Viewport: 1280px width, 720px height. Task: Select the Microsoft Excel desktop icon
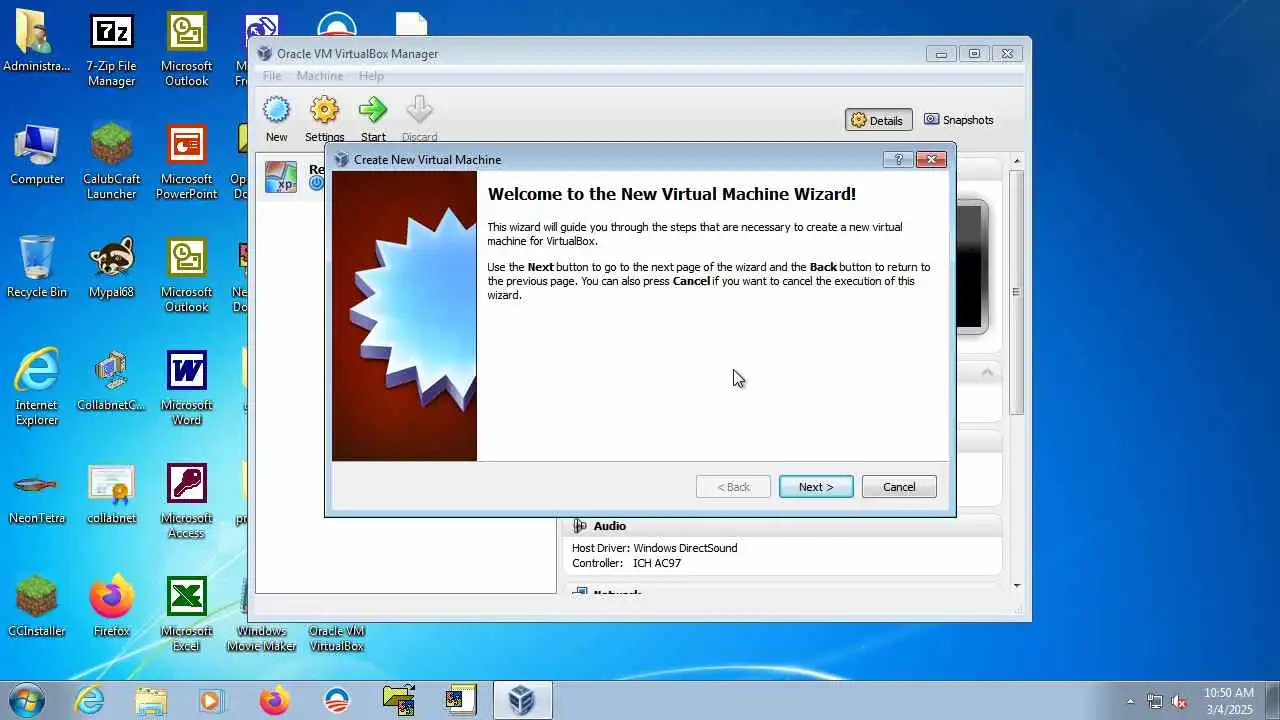click(186, 614)
